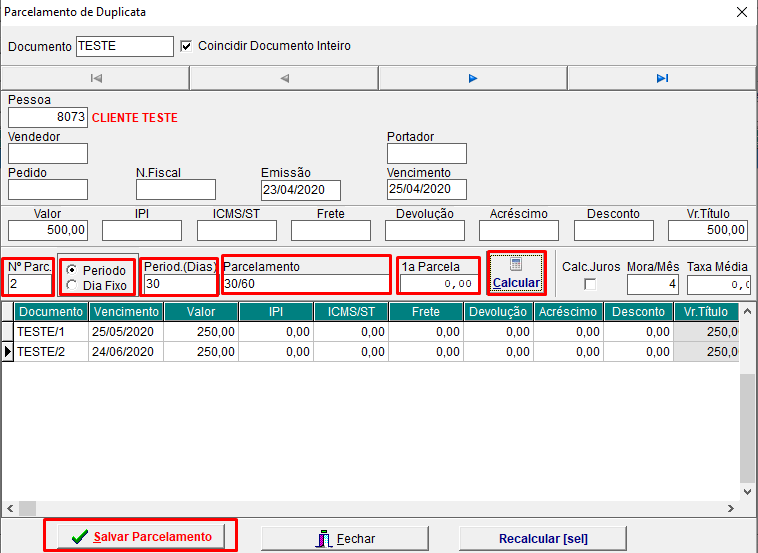Click the 1a Parcela value field
Screen dimensions: 758x553
click(439, 284)
